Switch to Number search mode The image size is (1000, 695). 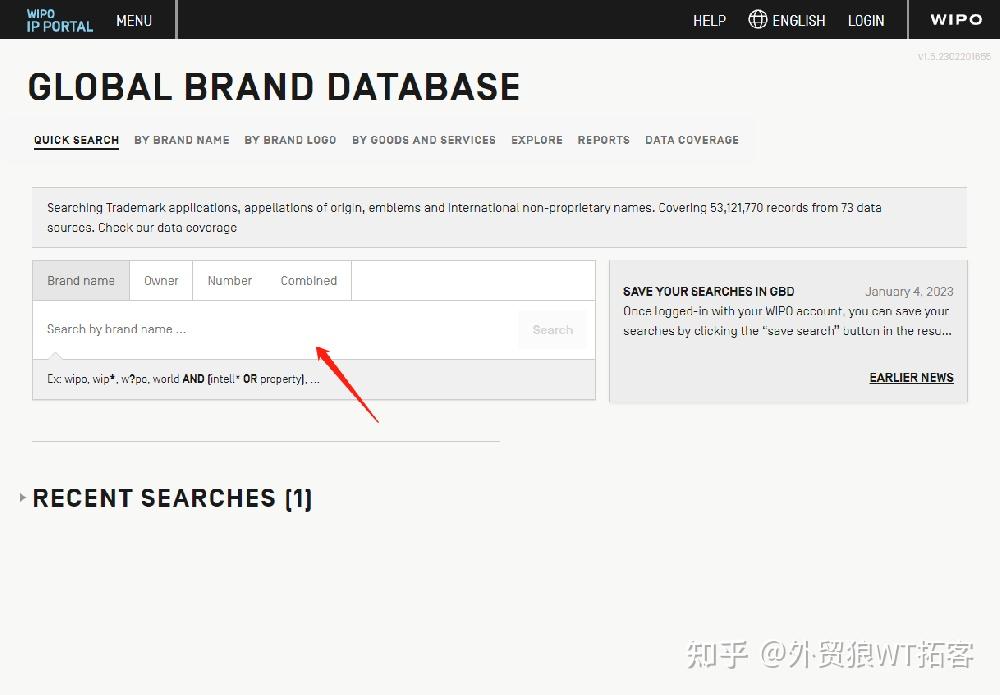coord(229,281)
